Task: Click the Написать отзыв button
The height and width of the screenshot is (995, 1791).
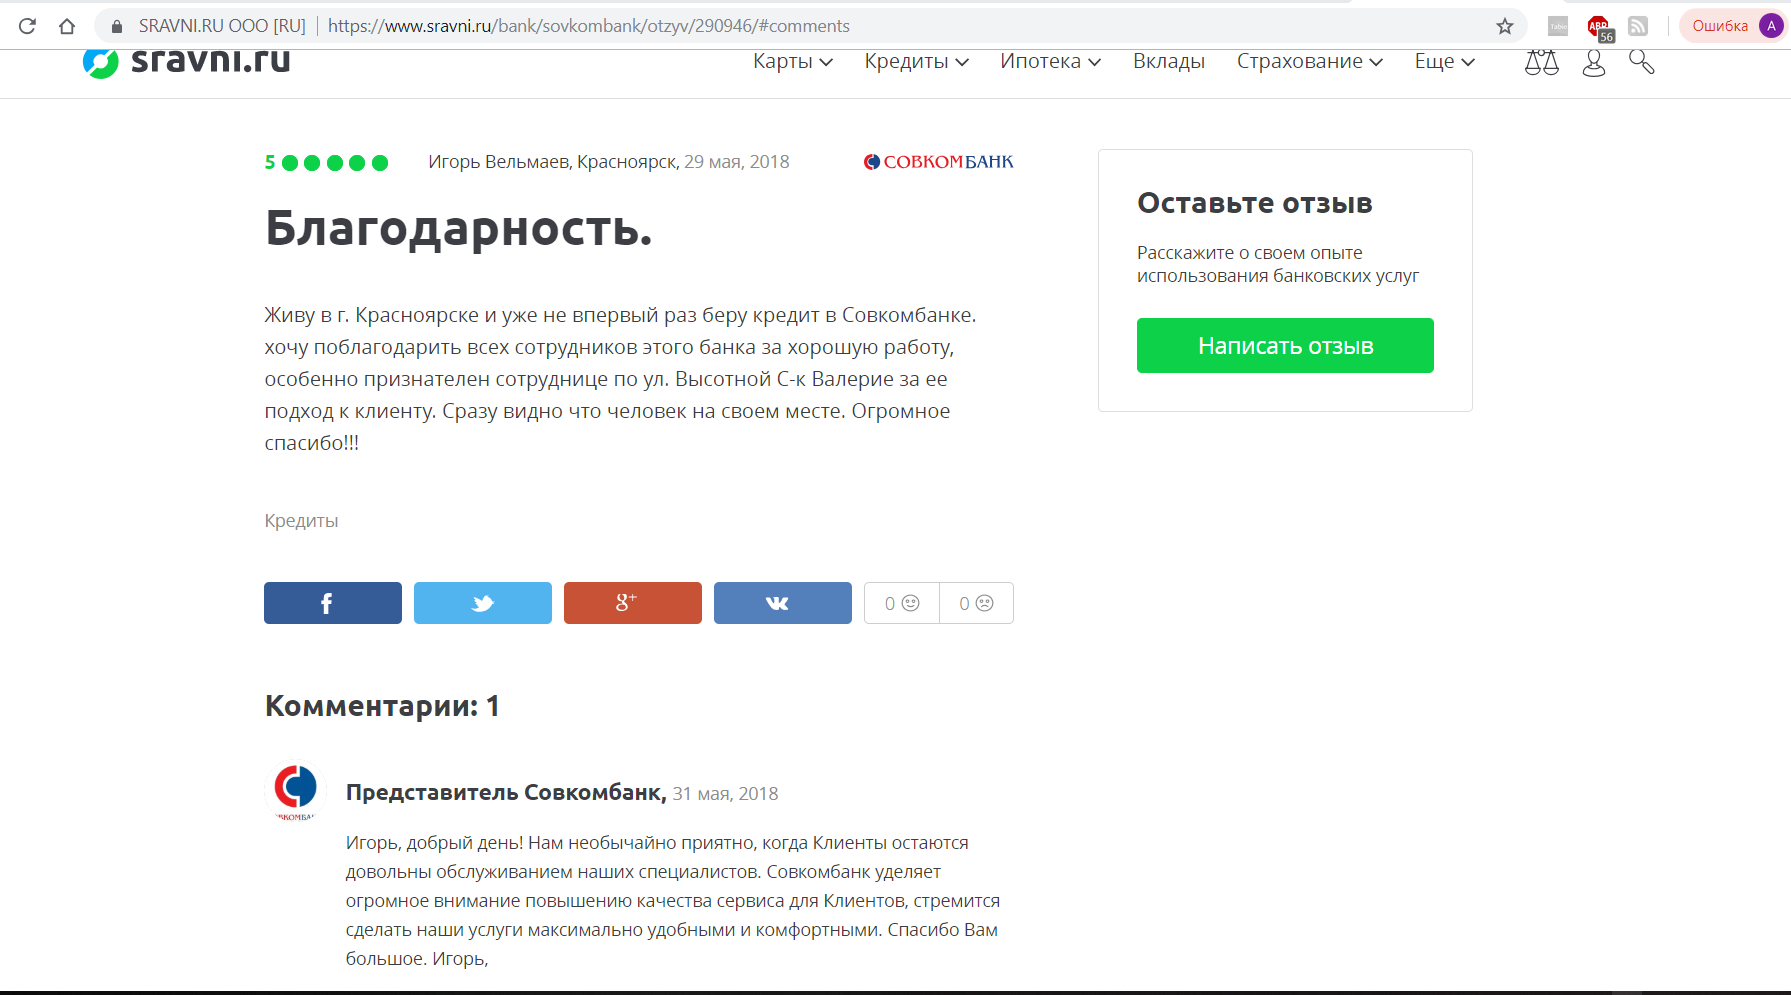Action: point(1285,346)
